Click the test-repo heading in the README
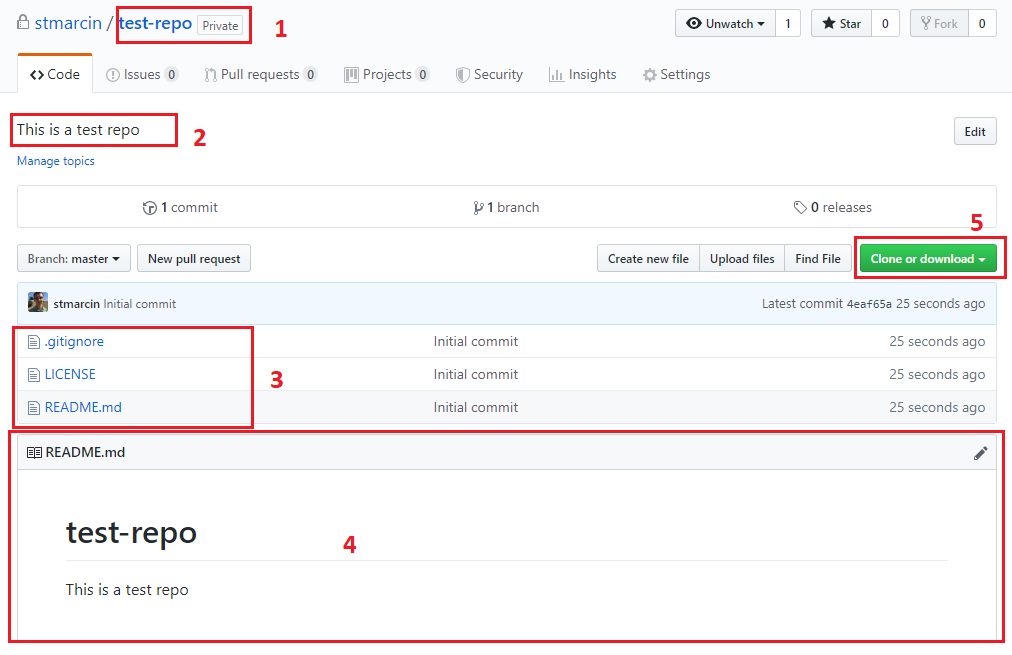Image resolution: width=1012 pixels, height=655 pixels. [131, 533]
